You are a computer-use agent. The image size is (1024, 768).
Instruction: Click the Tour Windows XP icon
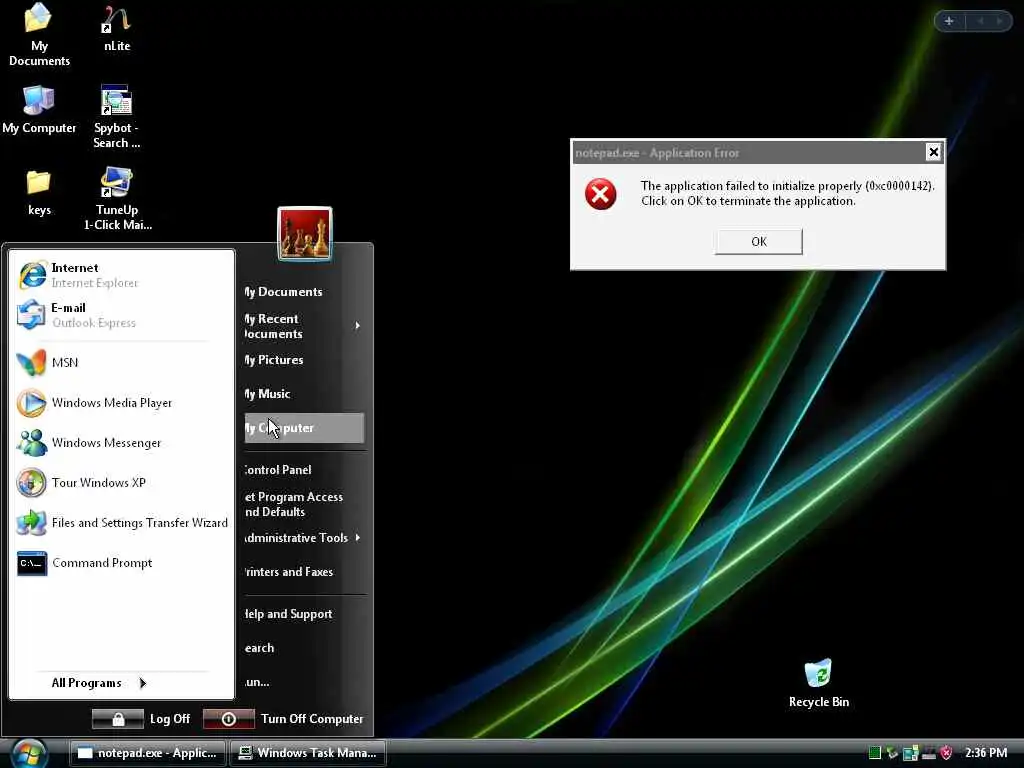coord(31,483)
